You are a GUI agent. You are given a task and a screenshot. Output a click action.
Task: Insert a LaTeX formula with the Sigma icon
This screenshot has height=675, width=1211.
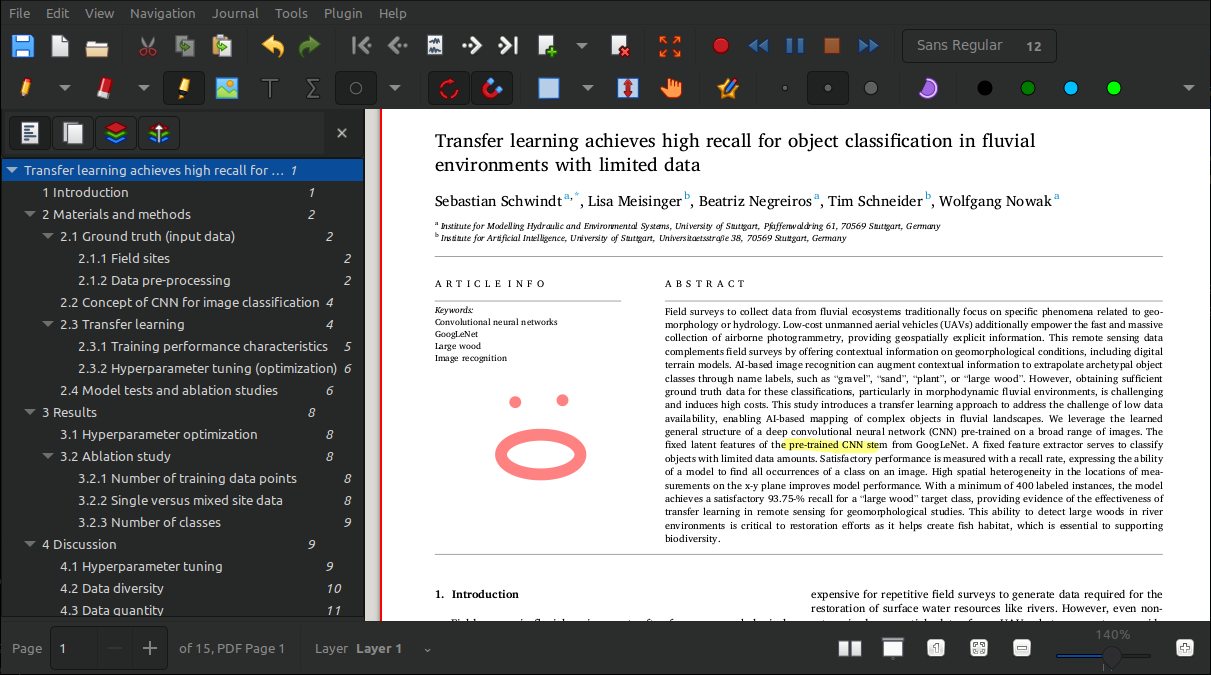(x=311, y=88)
